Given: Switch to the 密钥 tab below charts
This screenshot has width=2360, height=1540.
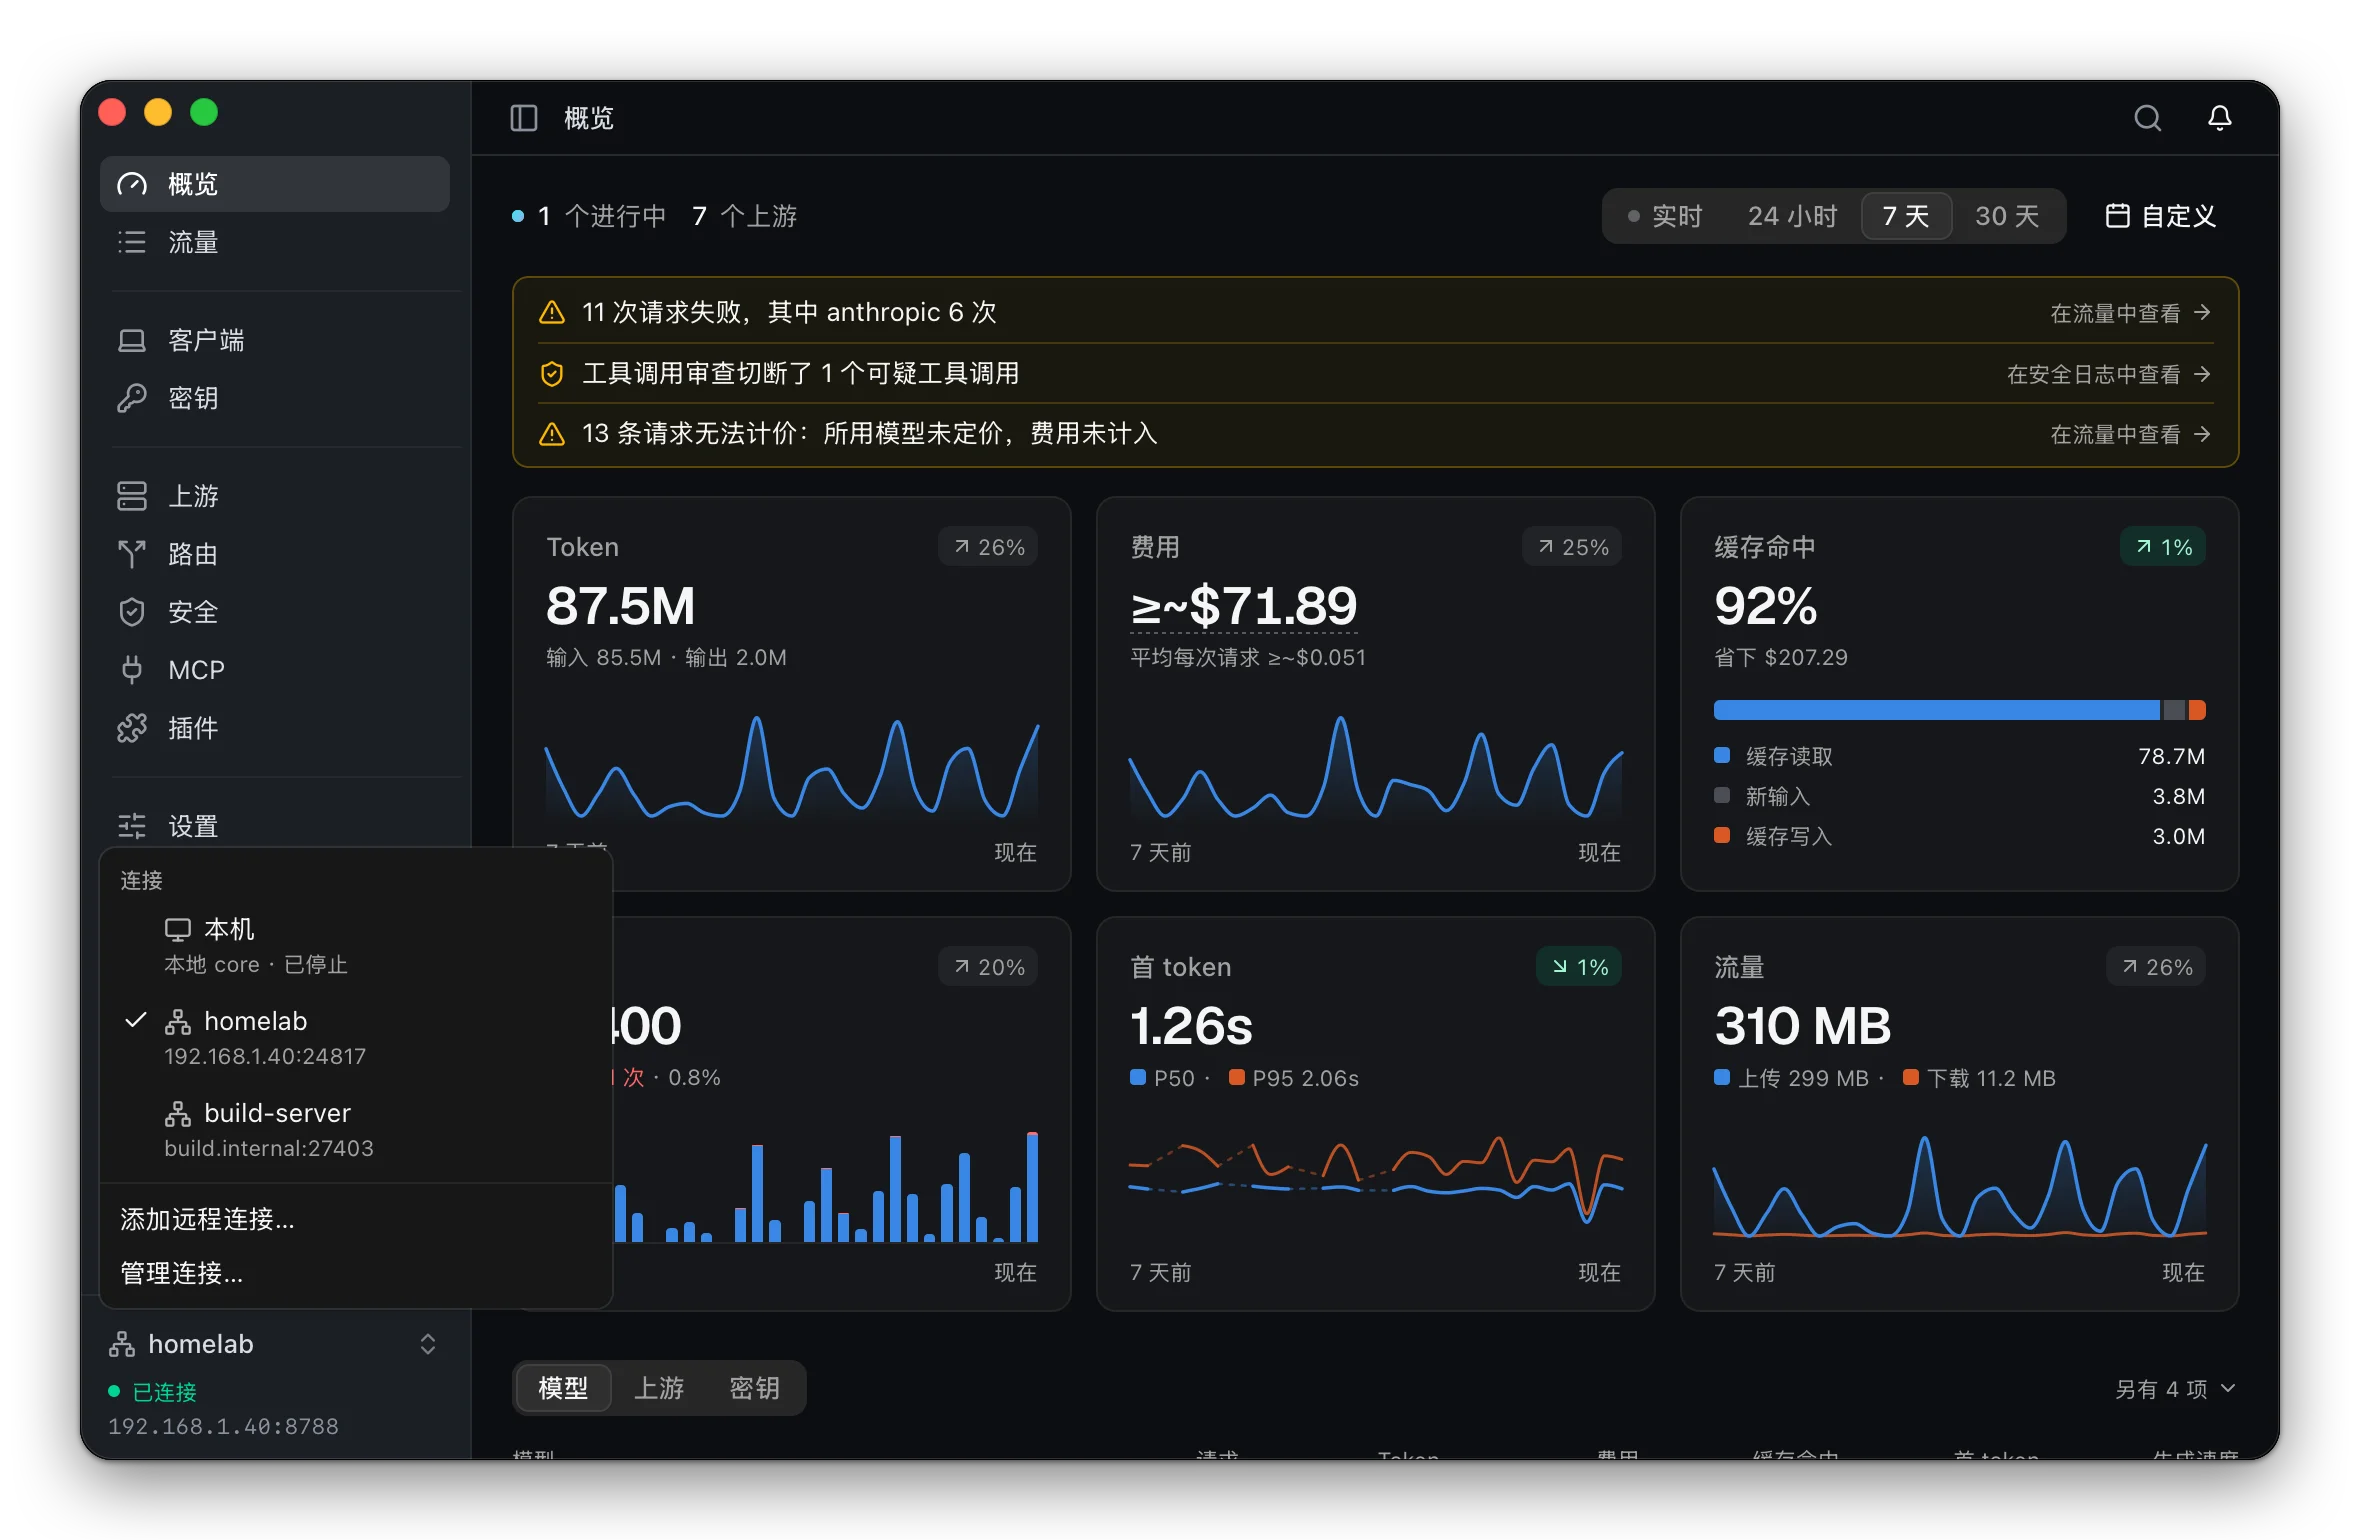Looking at the screenshot, I should (754, 1388).
